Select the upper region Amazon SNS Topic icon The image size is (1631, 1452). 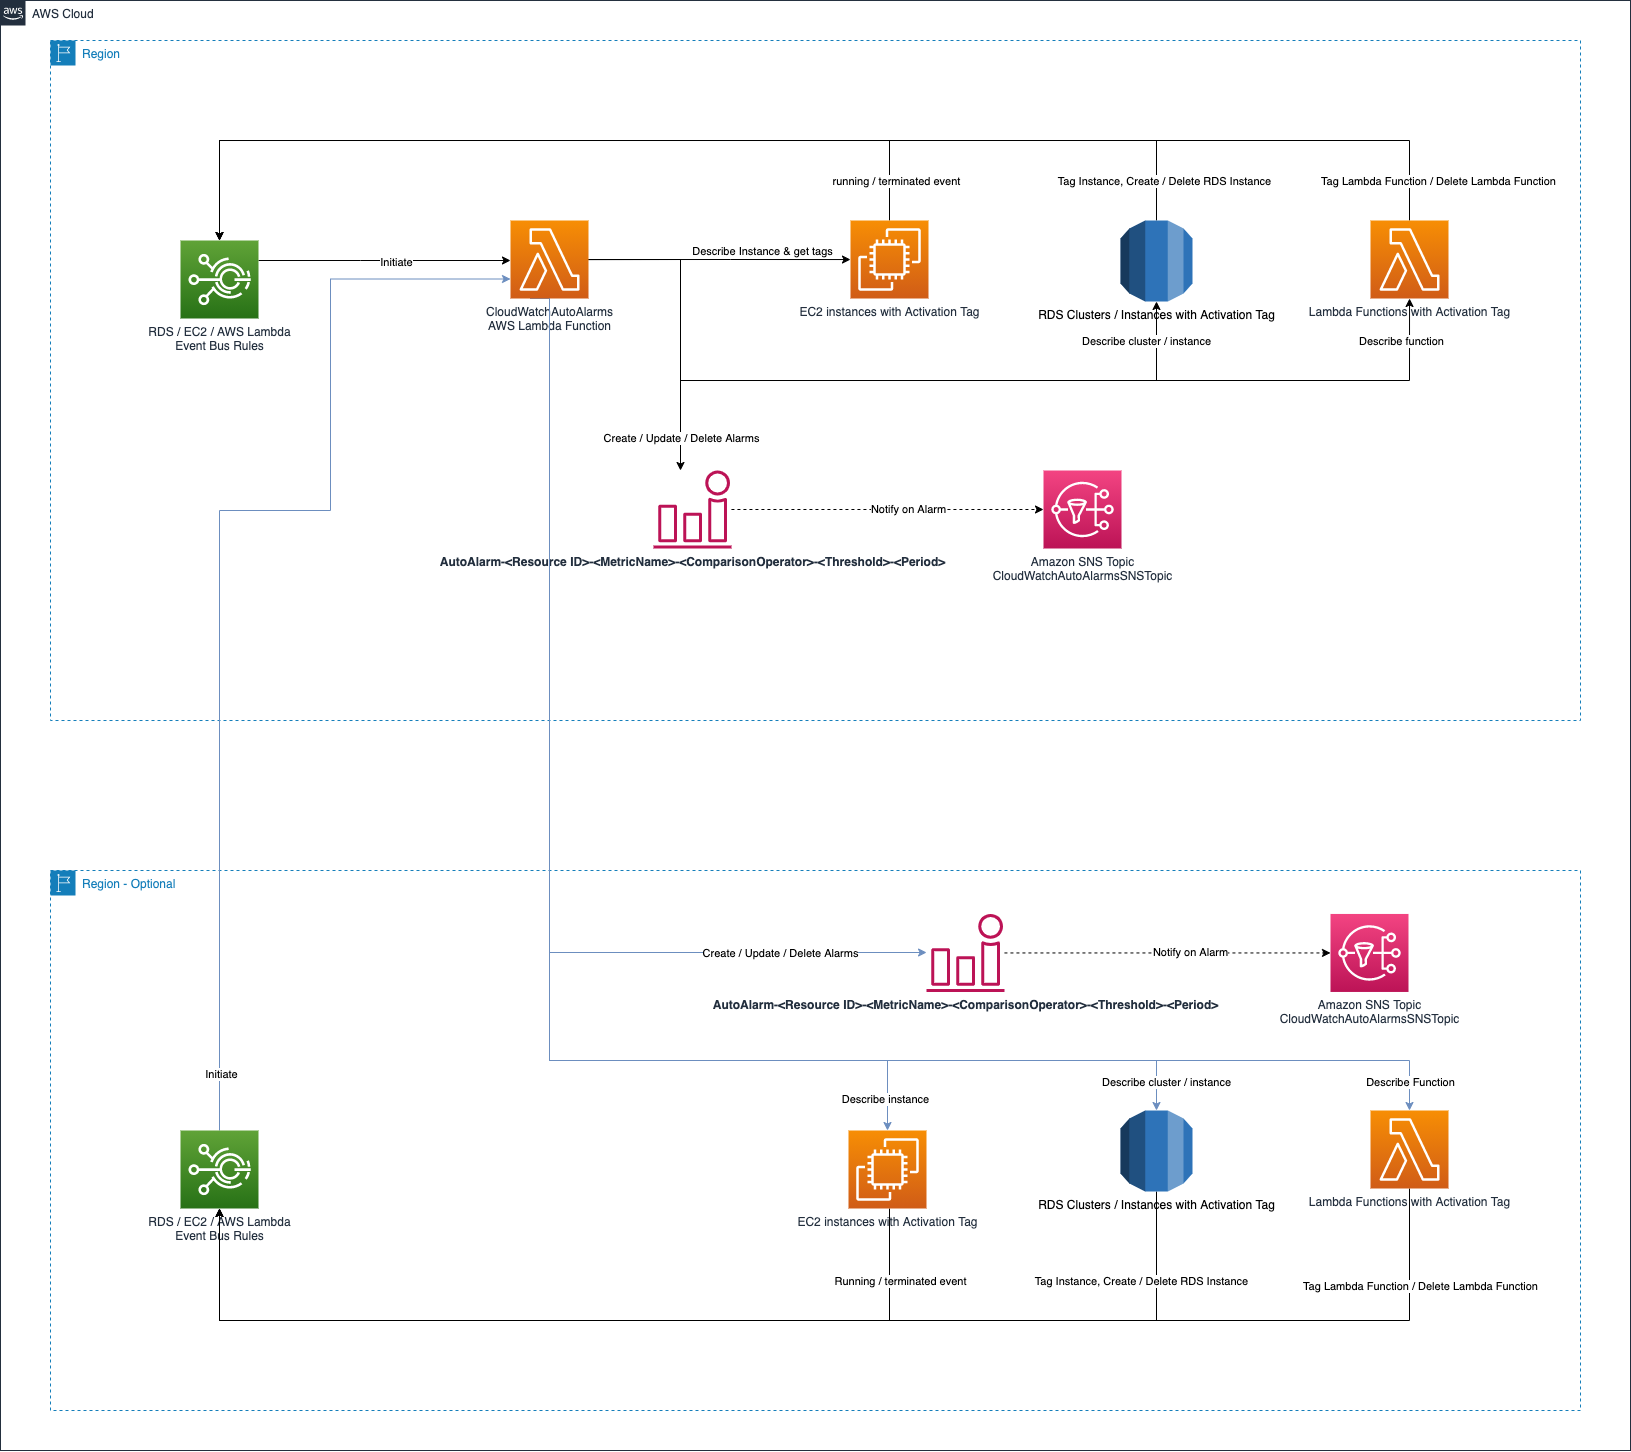click(1082, 509)
